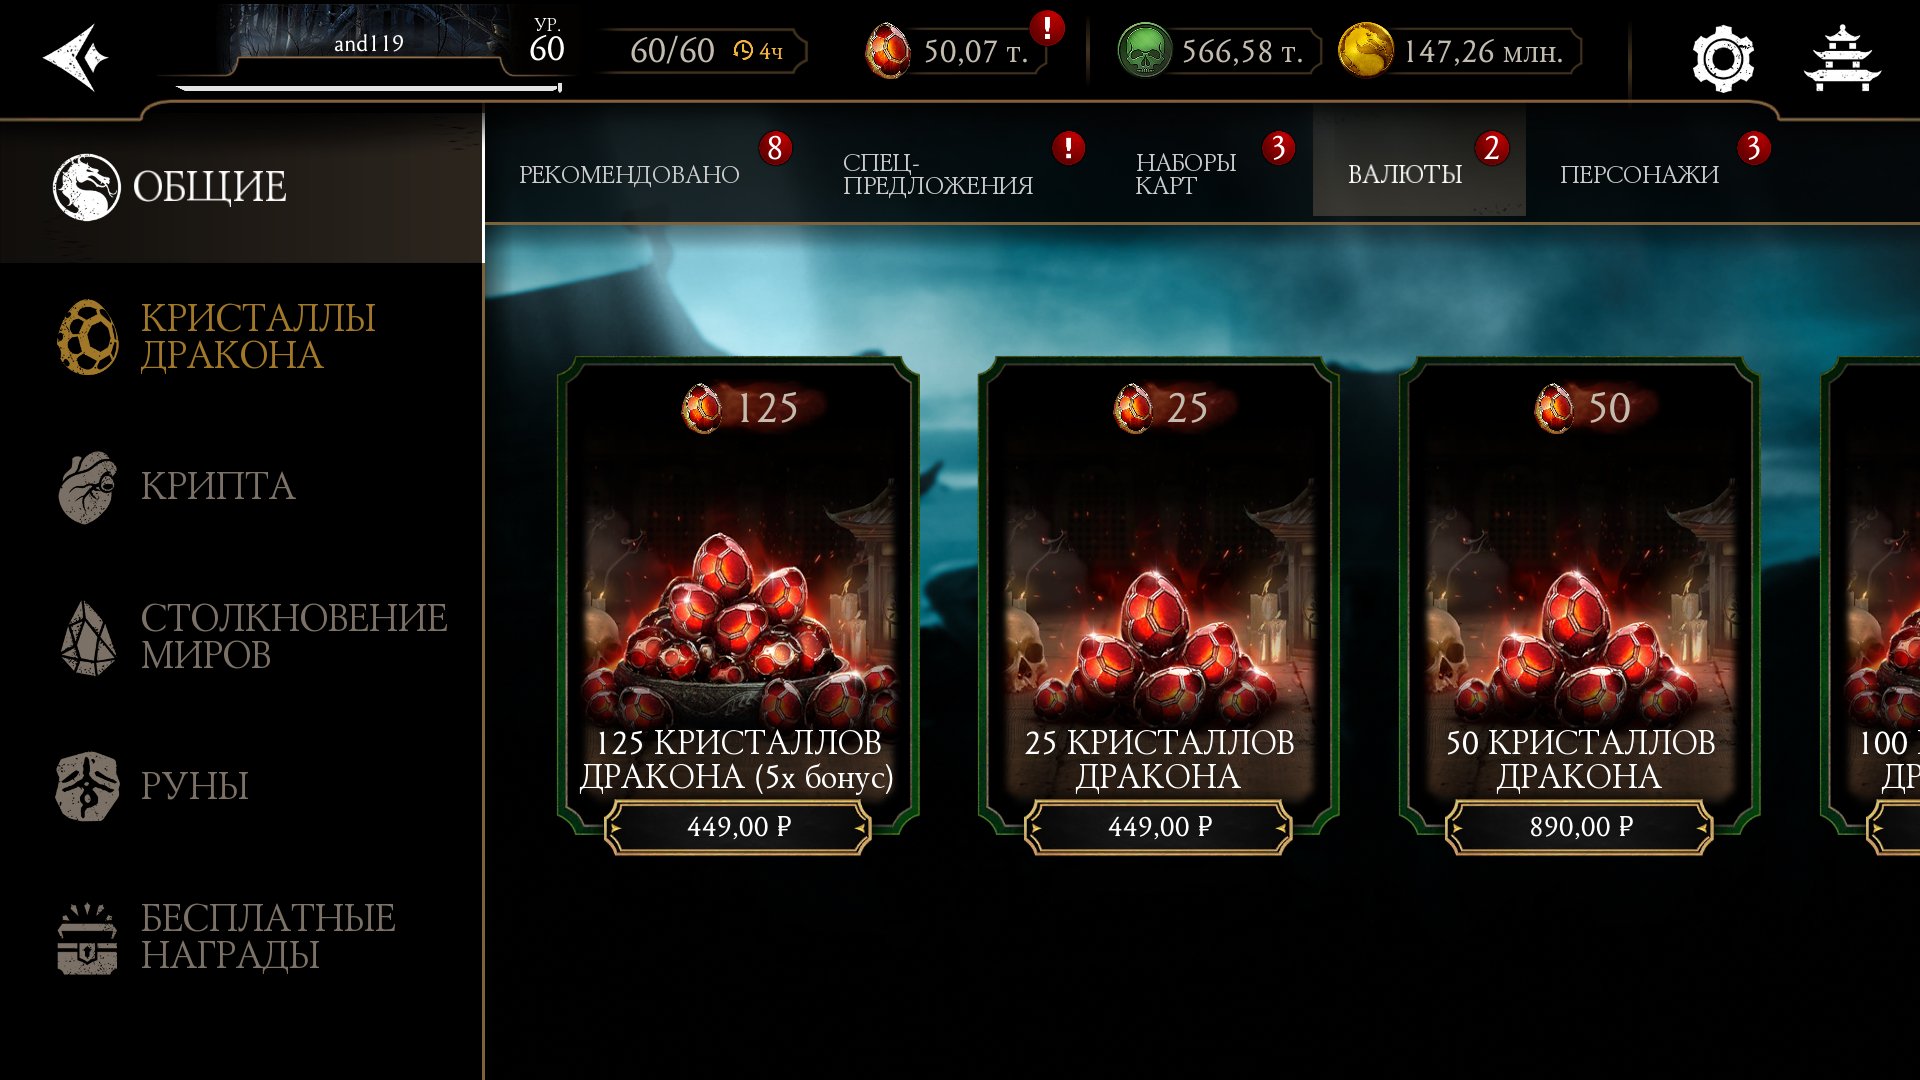Buy 50 dragon crystals for 890,00 ₽

click(x=1580, y=827)
